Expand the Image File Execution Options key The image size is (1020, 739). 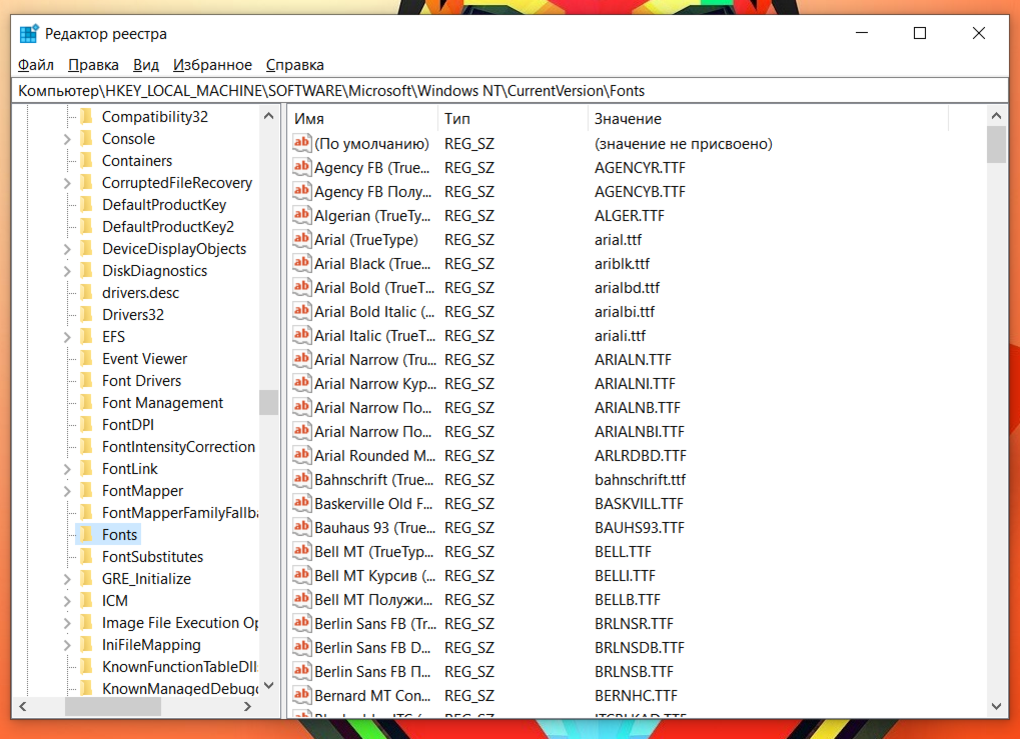(x=67, y=623)
